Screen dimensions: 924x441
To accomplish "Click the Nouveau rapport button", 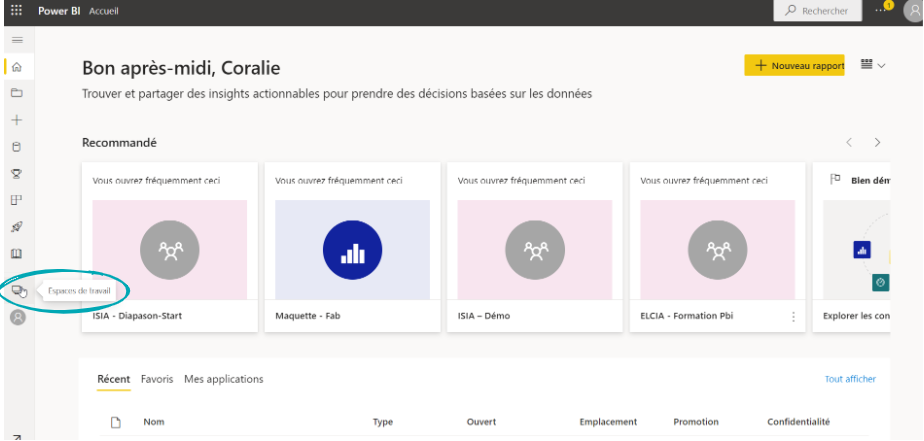I will 794,65.
